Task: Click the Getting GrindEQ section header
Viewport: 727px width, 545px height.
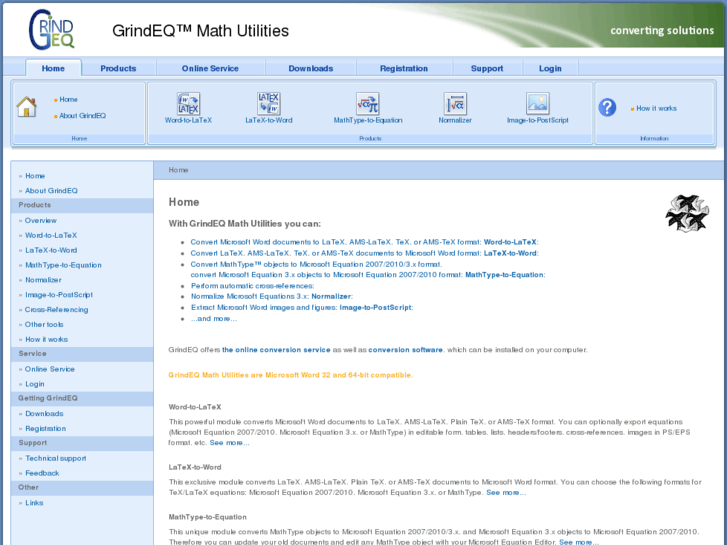Action: [82, 398]
